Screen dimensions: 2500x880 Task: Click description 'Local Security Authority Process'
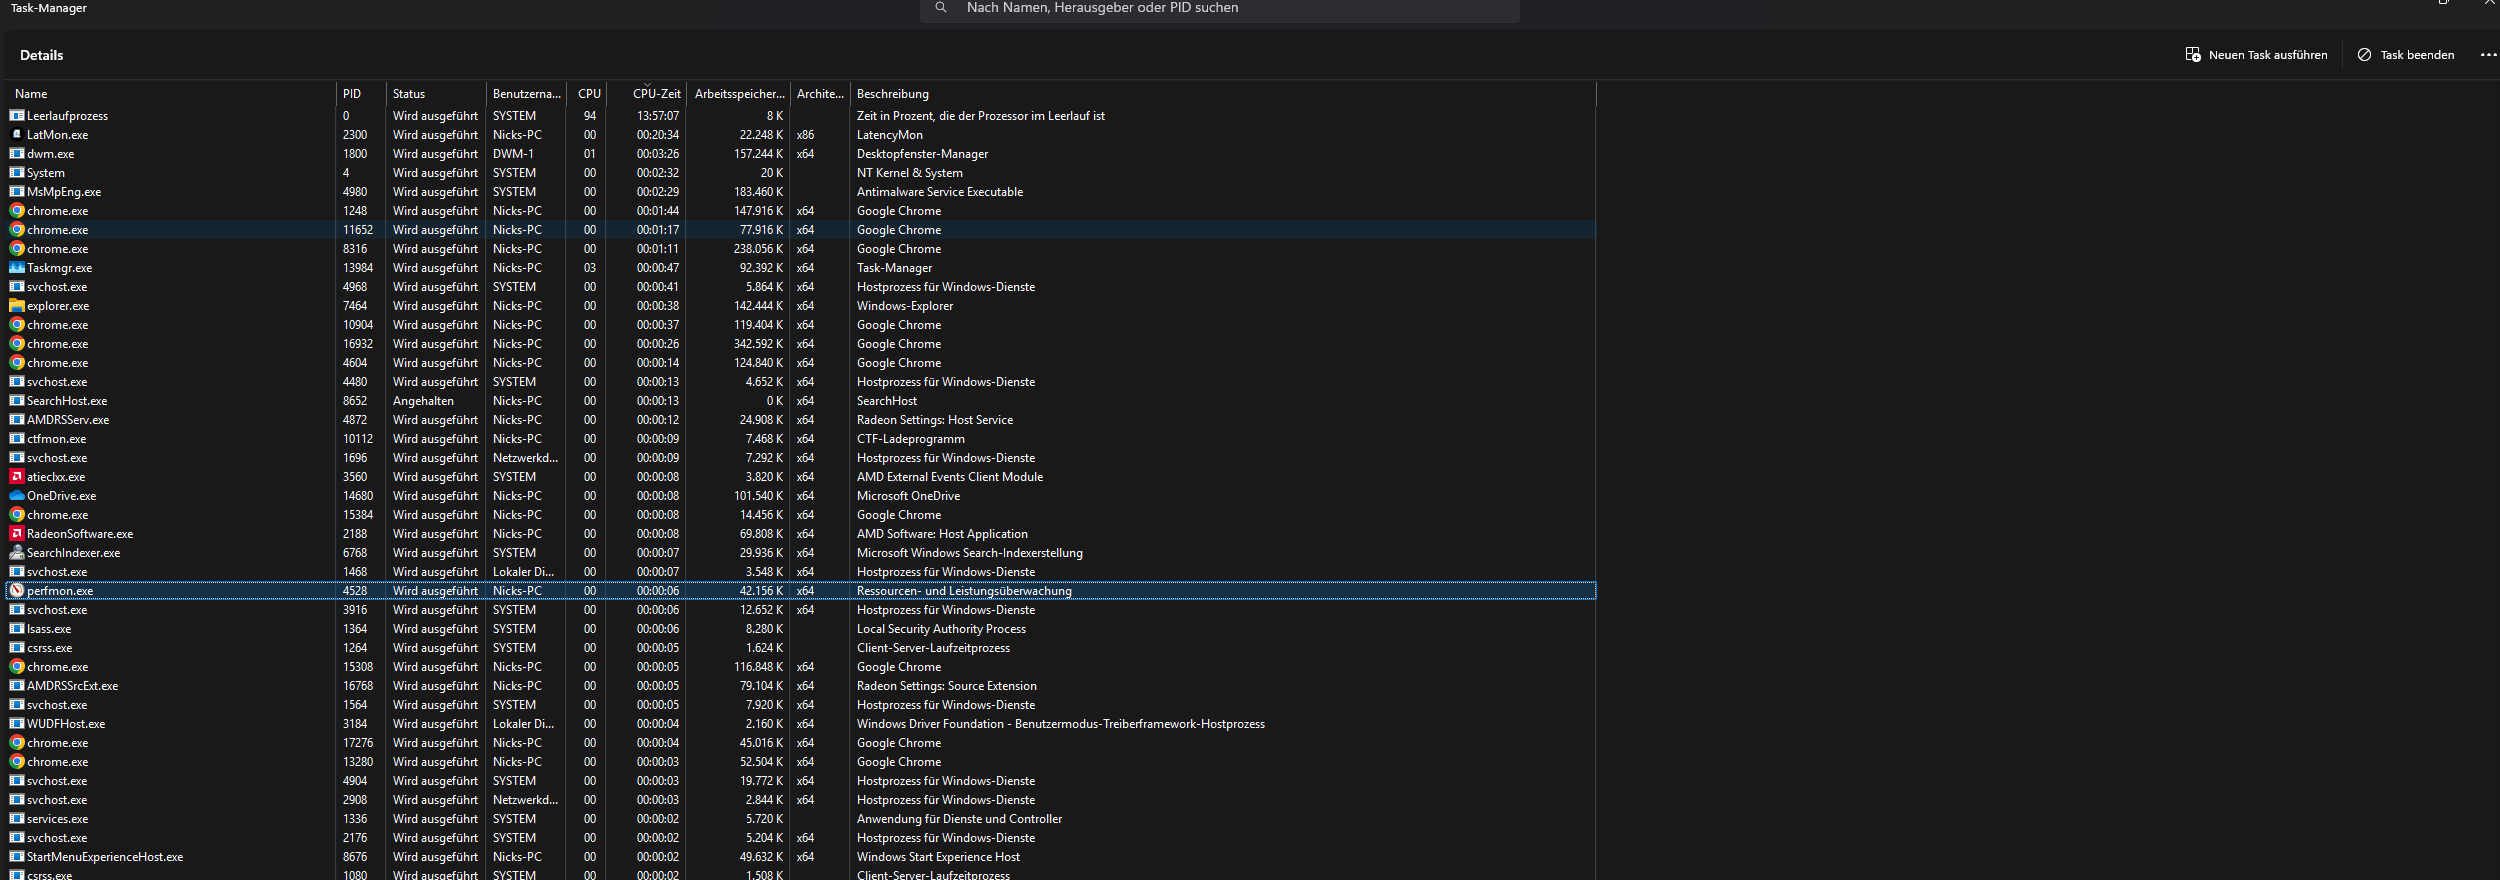tap(941, 629)
